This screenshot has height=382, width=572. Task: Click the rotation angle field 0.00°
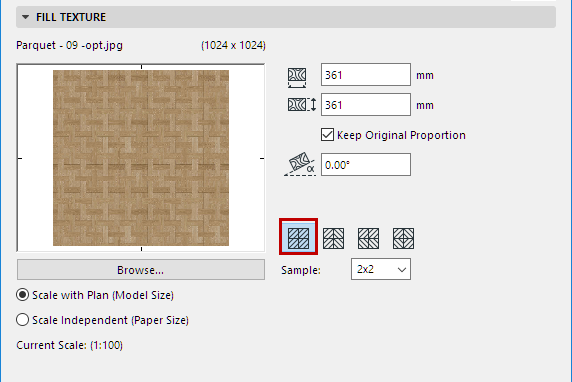click(x=366, y=165)
